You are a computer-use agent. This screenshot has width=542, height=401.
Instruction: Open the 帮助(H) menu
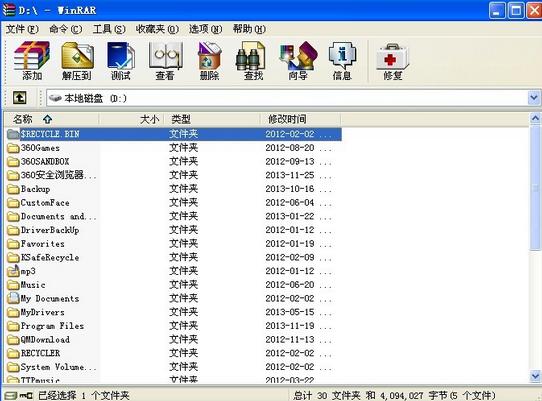coord(249,29)
